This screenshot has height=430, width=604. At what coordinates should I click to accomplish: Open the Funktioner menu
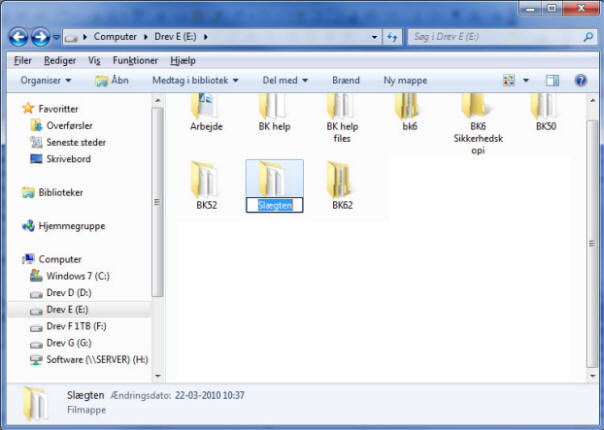135,60
